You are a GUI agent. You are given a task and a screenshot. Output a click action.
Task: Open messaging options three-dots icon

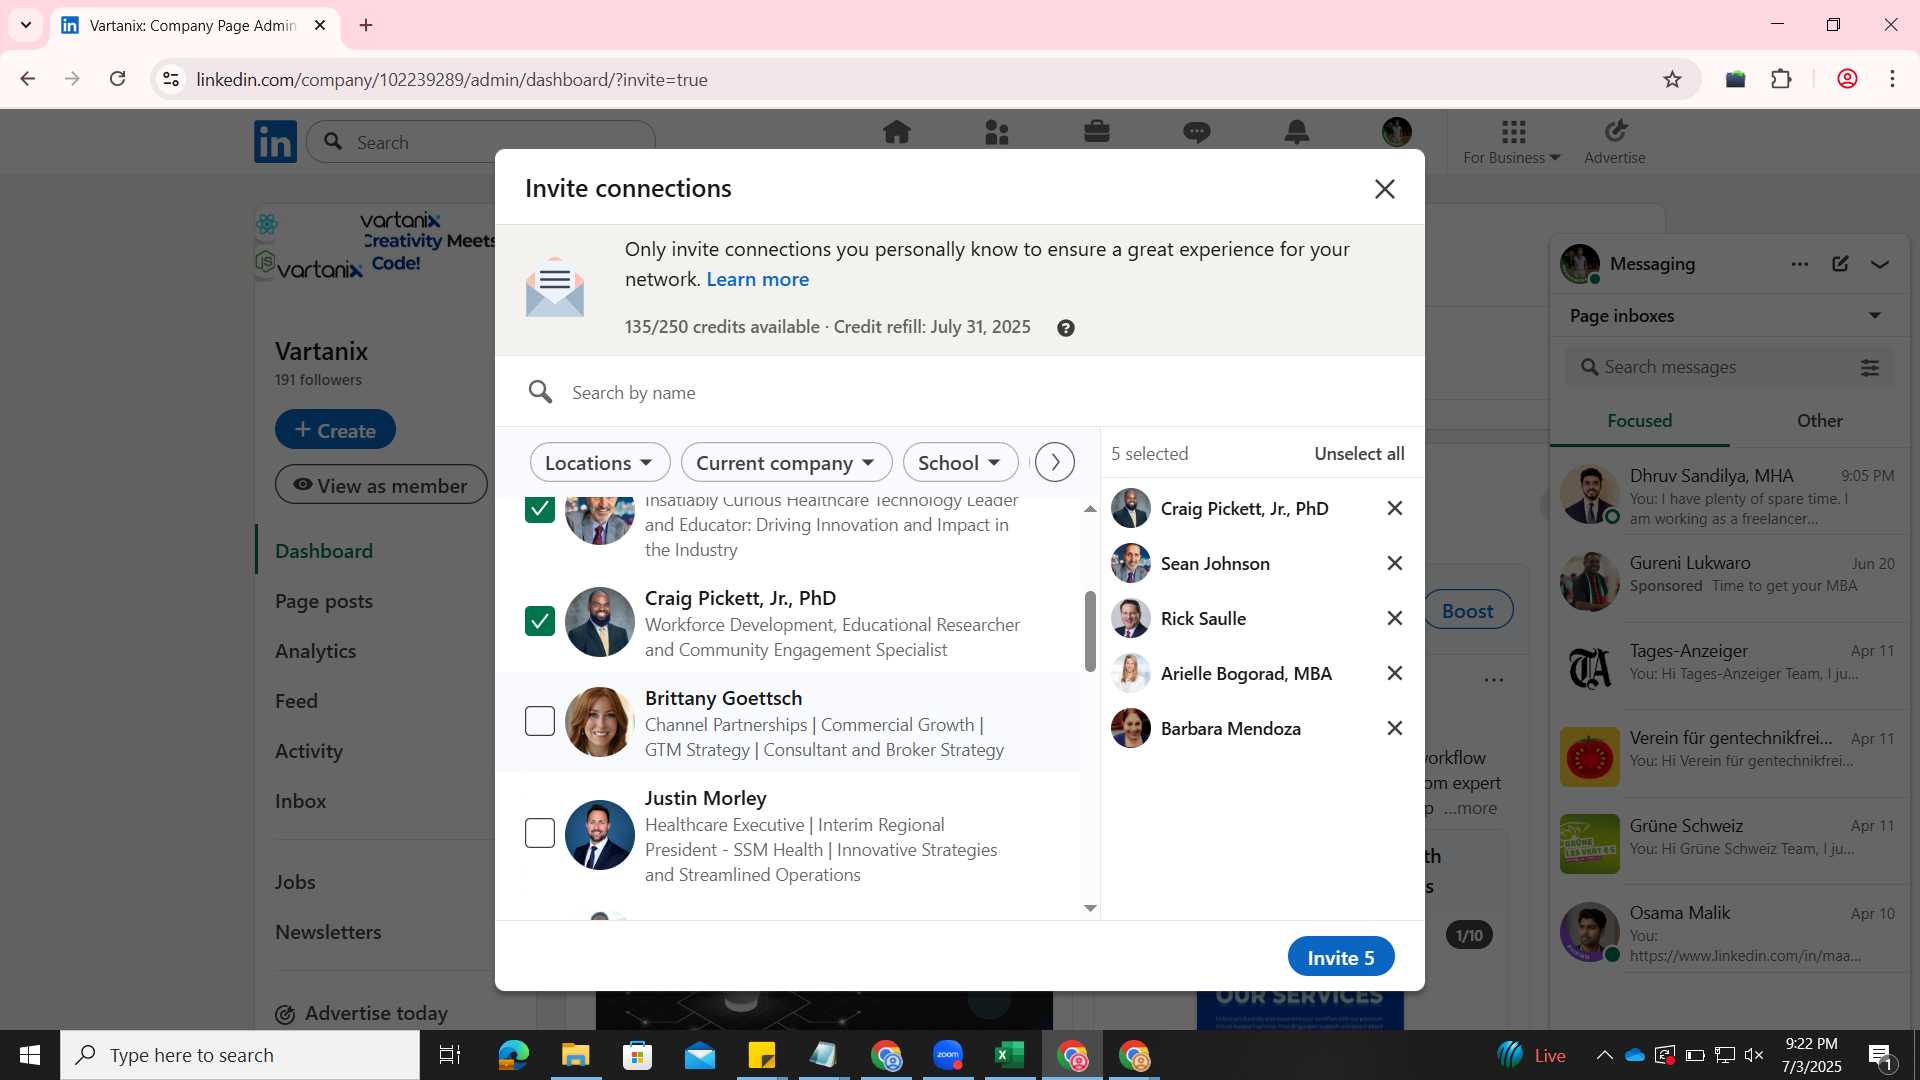[x=1800, y=264]
